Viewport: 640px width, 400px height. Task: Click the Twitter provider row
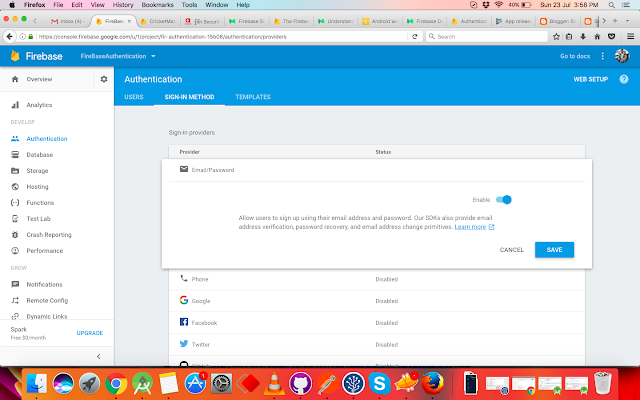377,344
